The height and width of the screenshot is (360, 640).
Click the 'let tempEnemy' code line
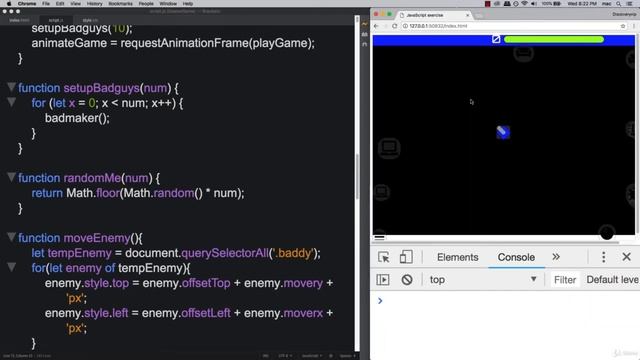[176, 253]
